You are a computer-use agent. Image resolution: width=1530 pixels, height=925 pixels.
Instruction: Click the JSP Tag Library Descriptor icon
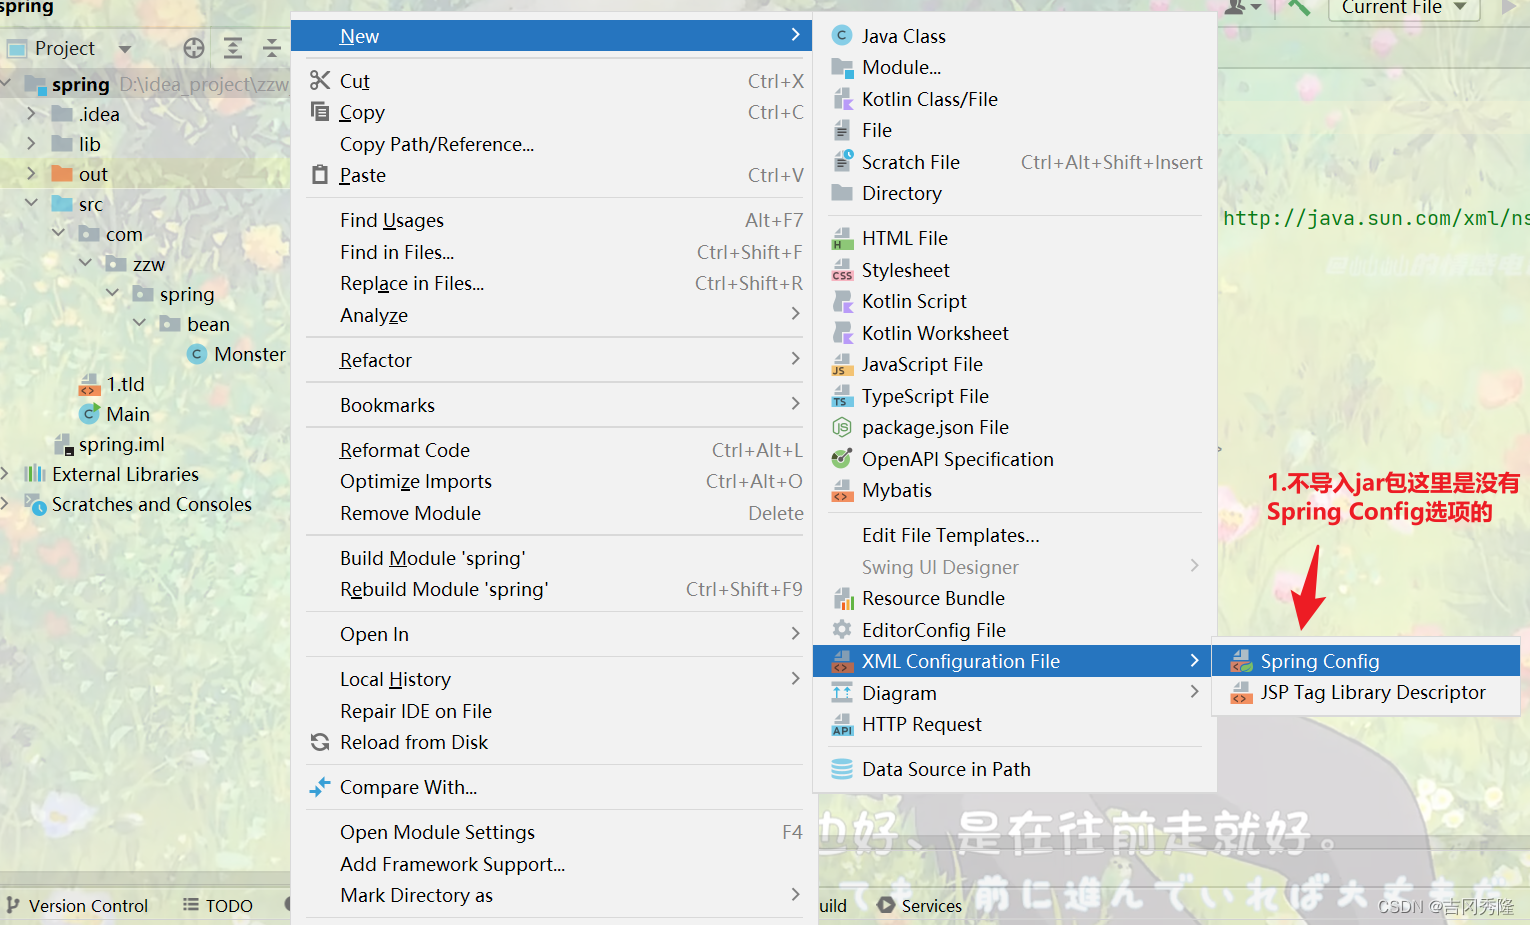(1241, 692)
